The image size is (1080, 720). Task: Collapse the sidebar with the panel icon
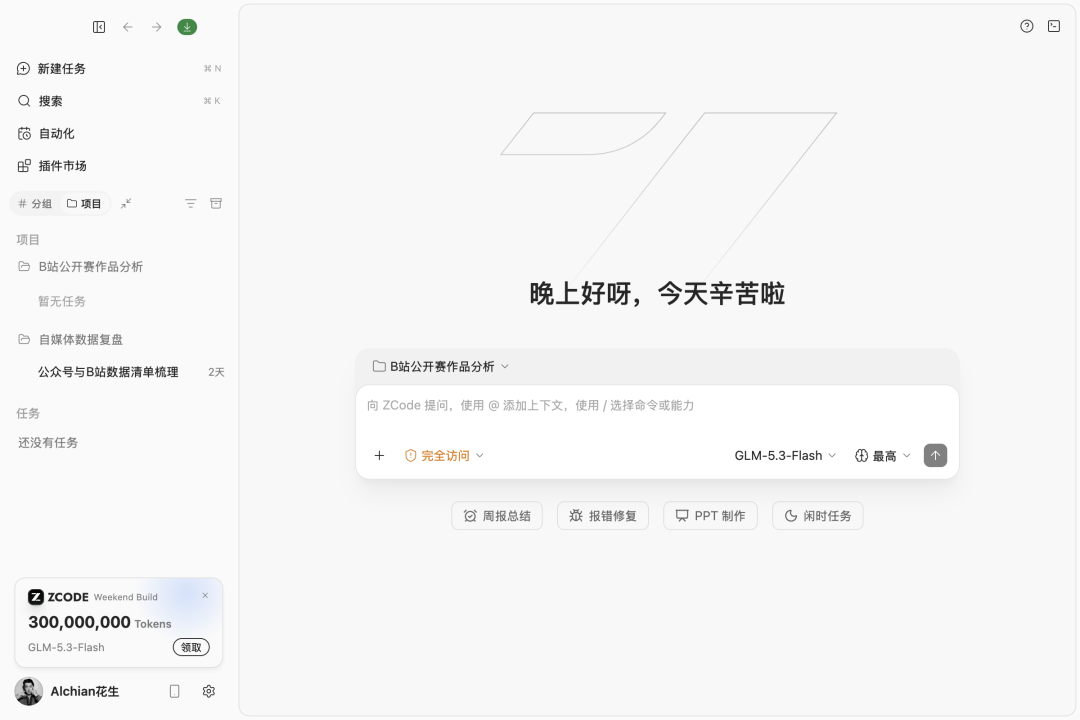99,27
